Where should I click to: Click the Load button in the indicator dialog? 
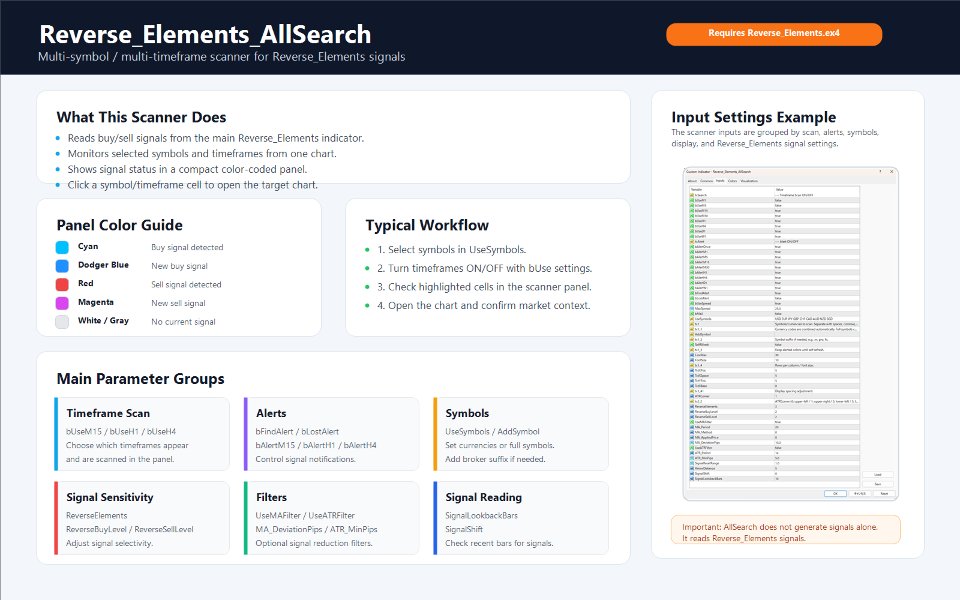point(877,474)
